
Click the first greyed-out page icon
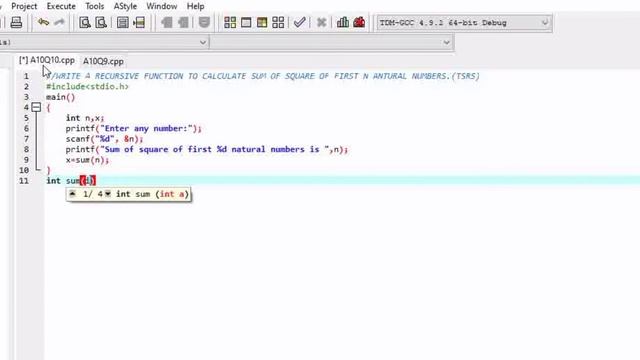(166, 22)
